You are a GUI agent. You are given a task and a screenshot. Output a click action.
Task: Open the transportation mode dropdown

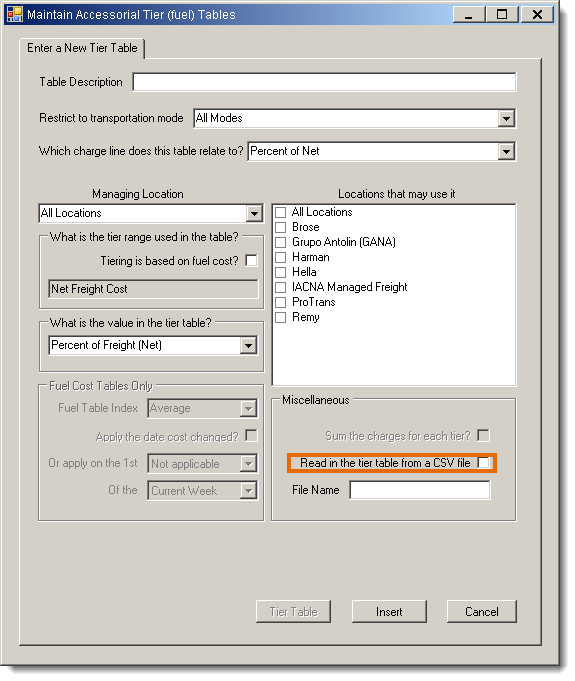[506, 118]
